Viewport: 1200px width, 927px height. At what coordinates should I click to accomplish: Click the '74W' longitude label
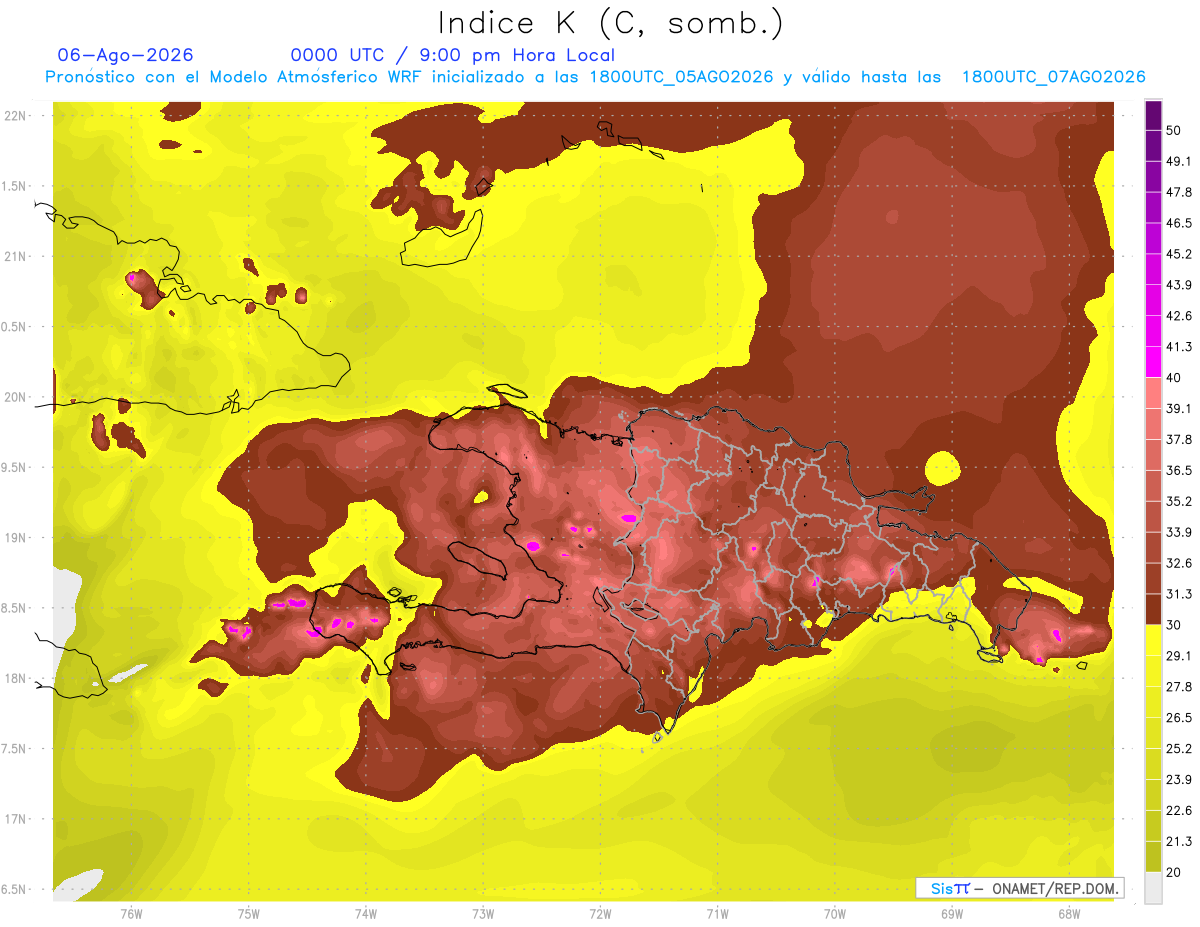[366, 913]
